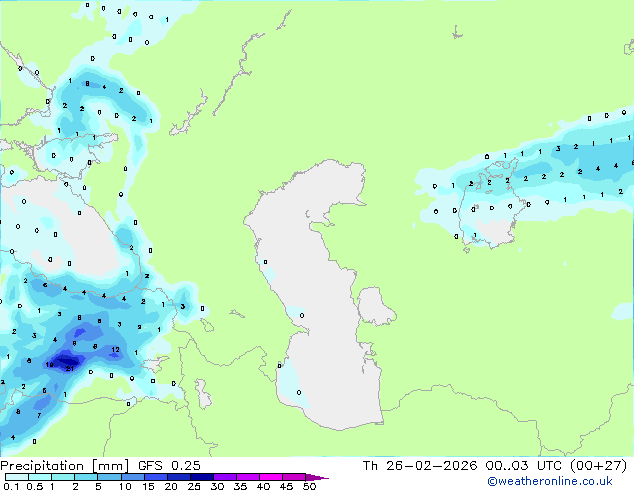Click the legend label "15"
Image resolution: width=634 pixels, height=490 pixels.
(x=148, y=486)
